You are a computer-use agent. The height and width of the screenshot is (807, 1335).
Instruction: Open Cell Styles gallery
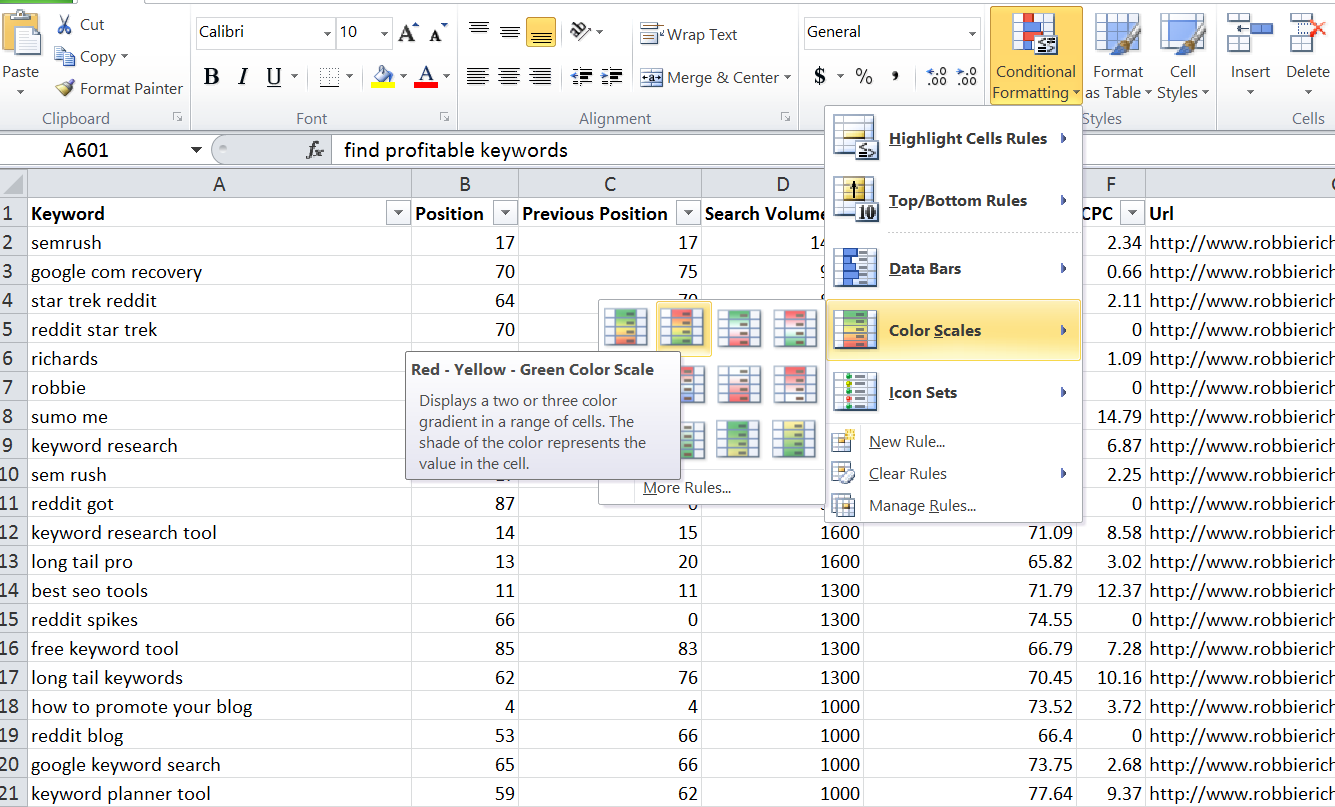coord(1183,55)
